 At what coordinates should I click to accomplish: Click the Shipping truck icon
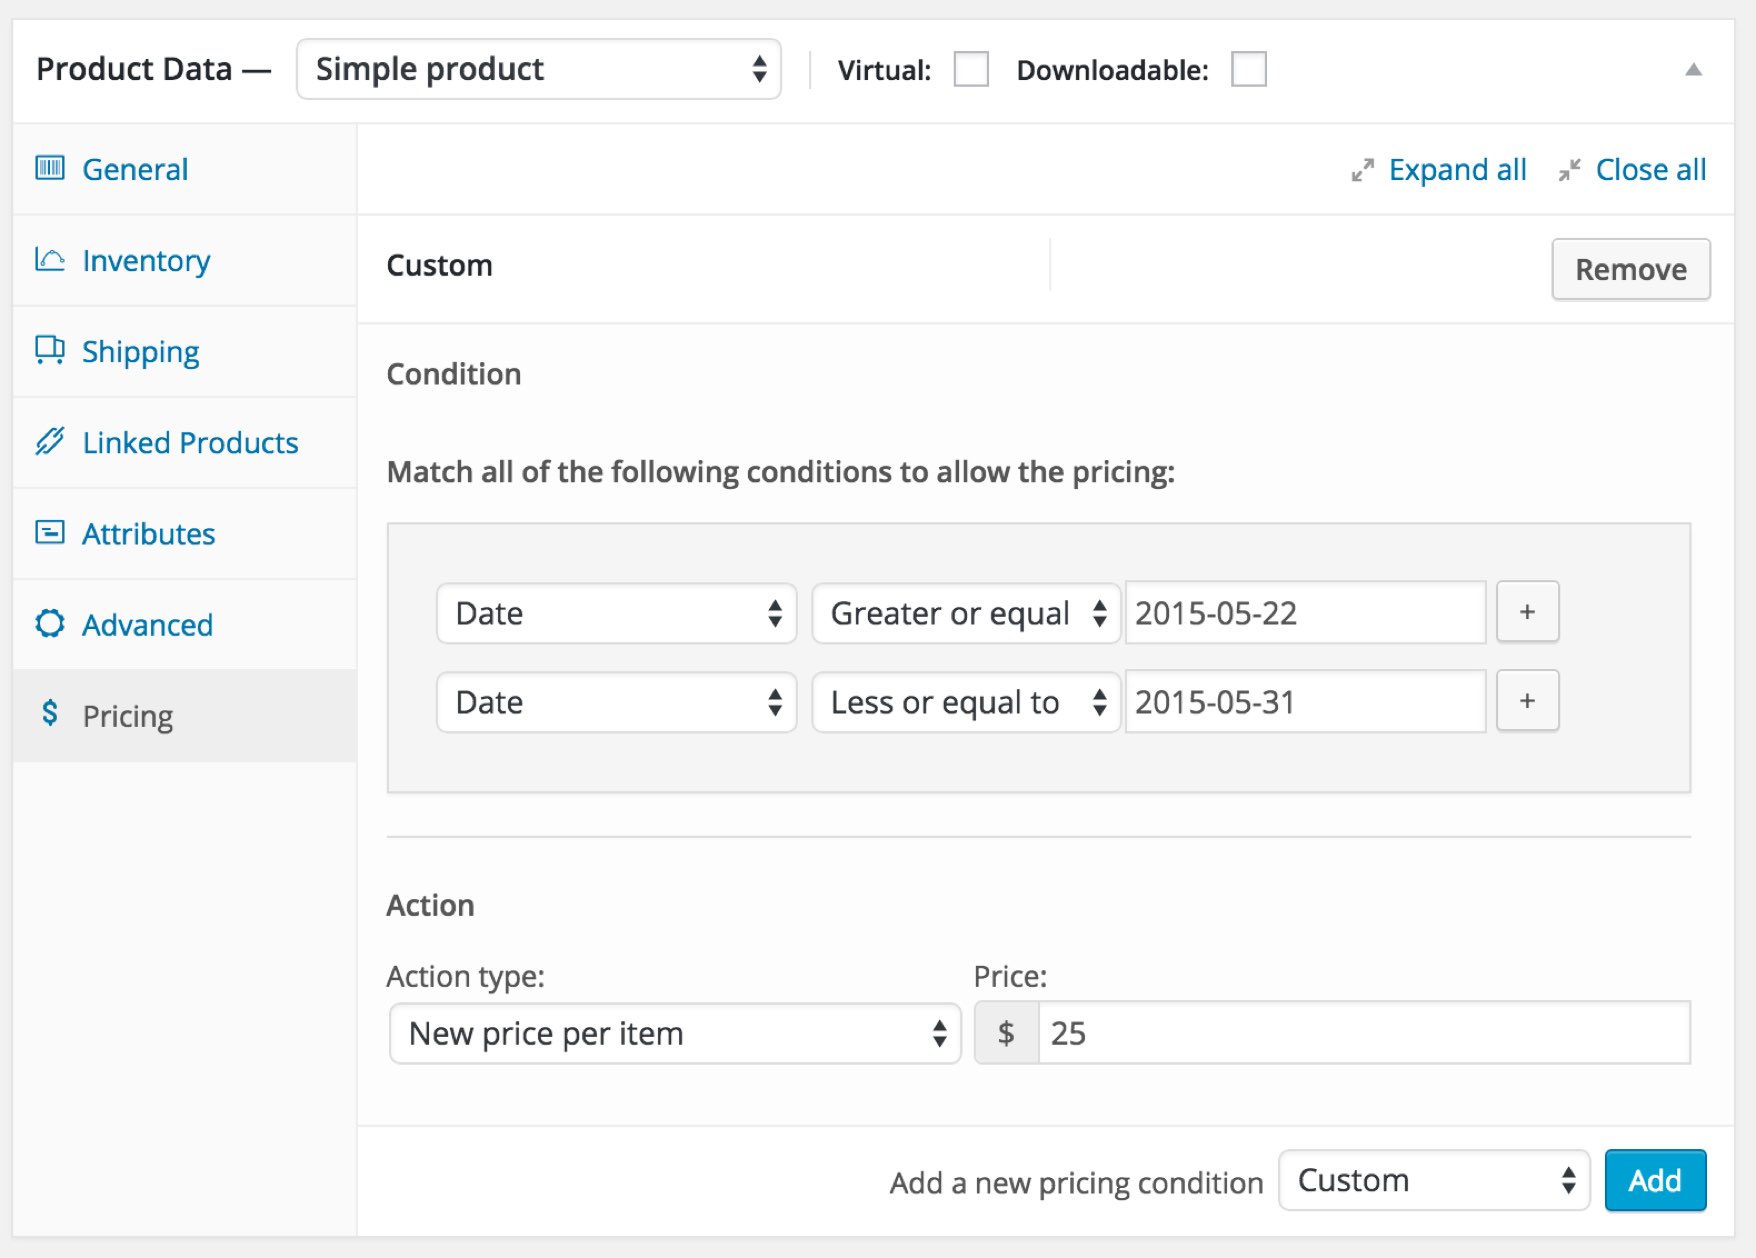tap(50, 350)
